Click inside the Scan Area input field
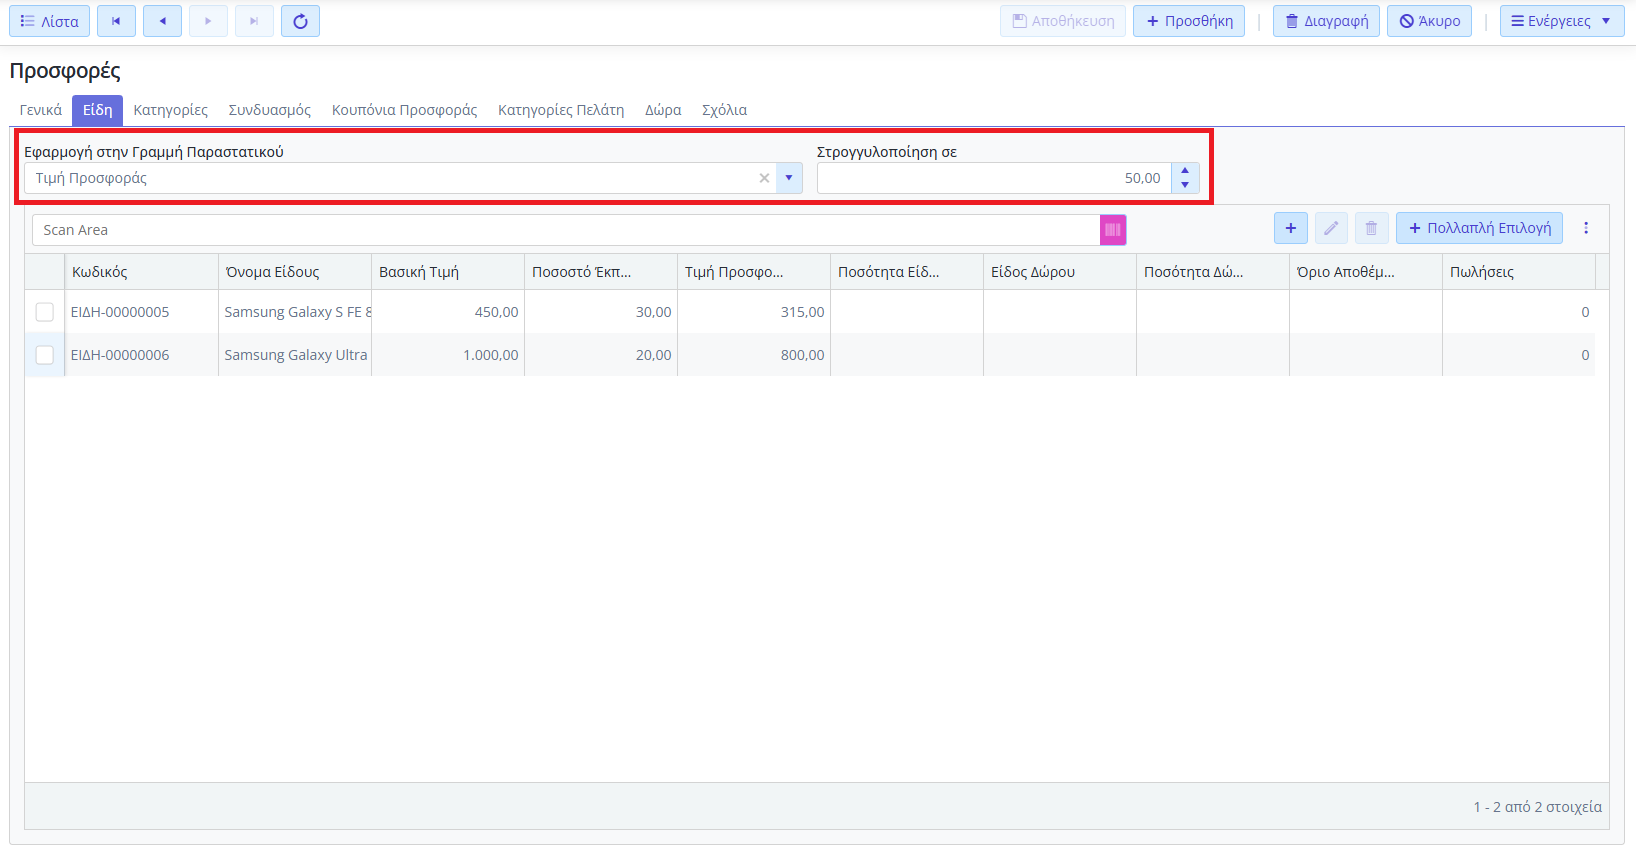Screen dimensions: 1636x851 [565, 230]
